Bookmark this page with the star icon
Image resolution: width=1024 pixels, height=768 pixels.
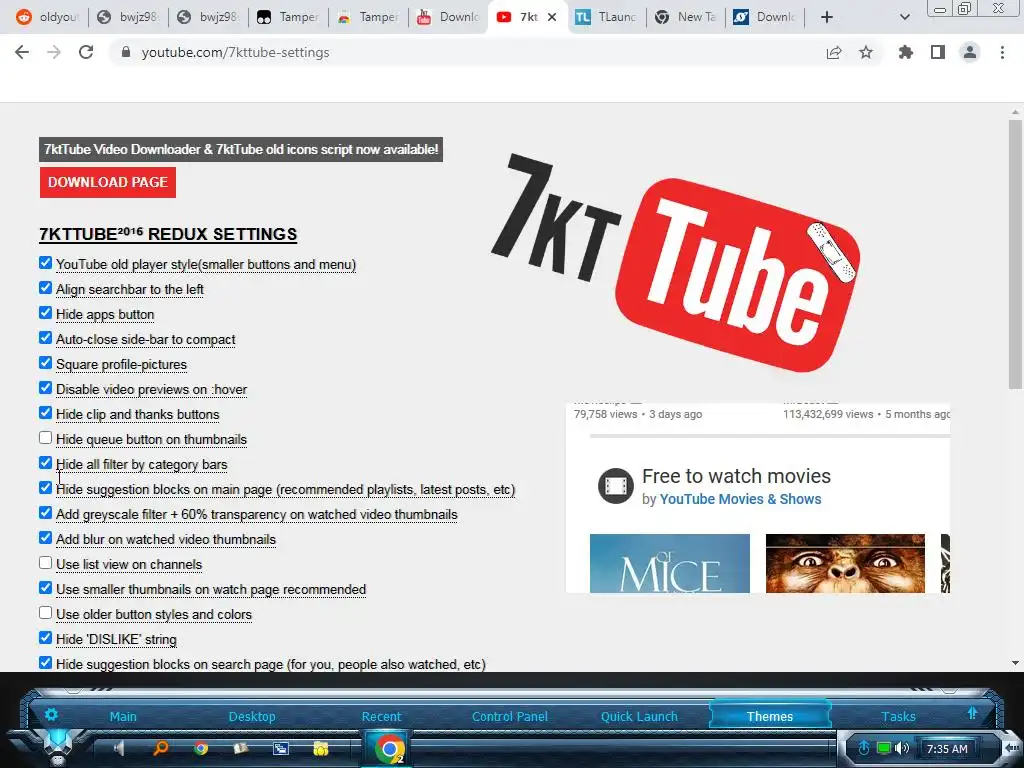(866, 52)
